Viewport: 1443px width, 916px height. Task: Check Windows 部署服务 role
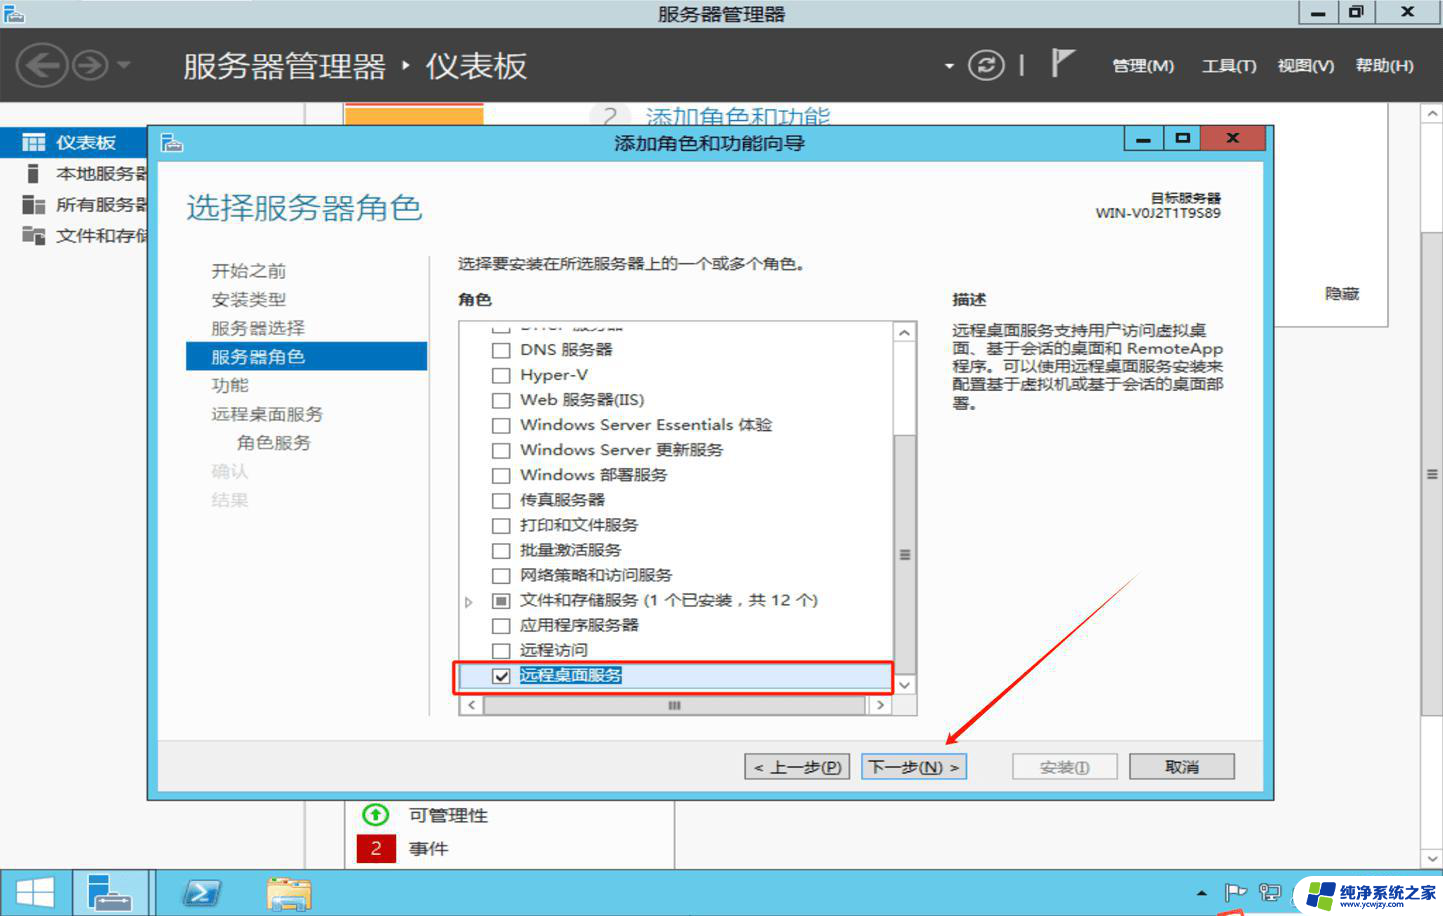[501, 475]
